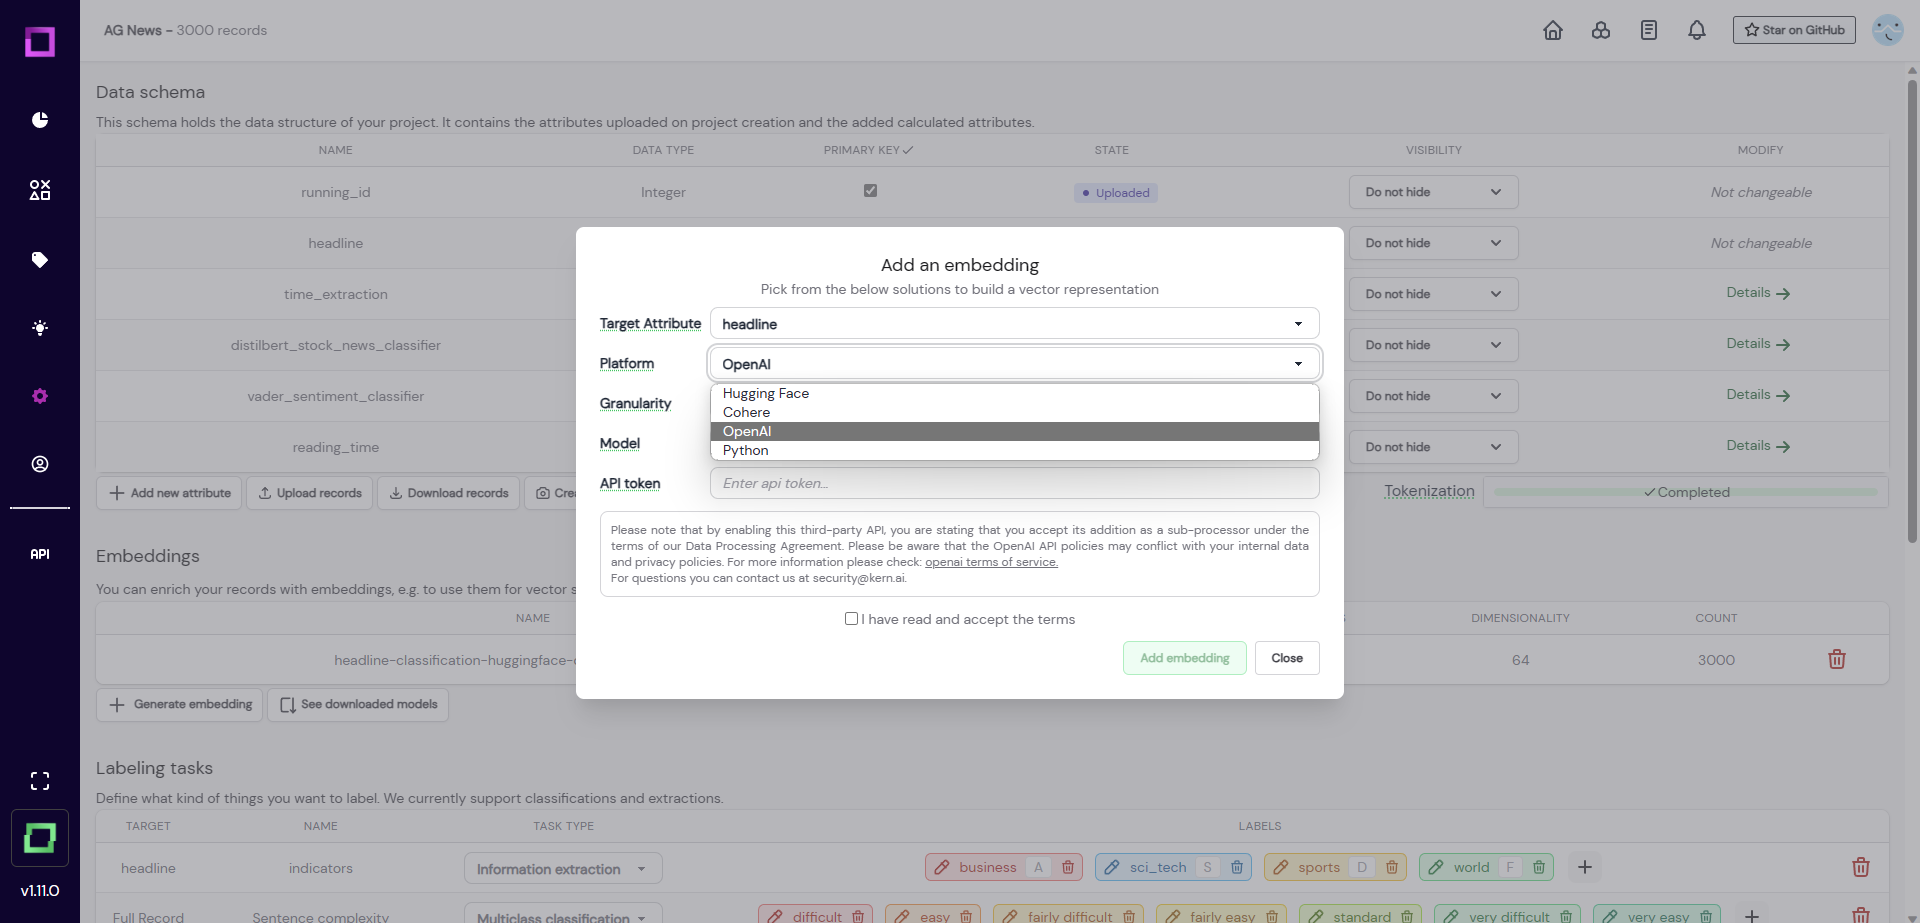Edit the world label pencil icon
This screenshot has width=1920, height=923.
[1436, 867]
